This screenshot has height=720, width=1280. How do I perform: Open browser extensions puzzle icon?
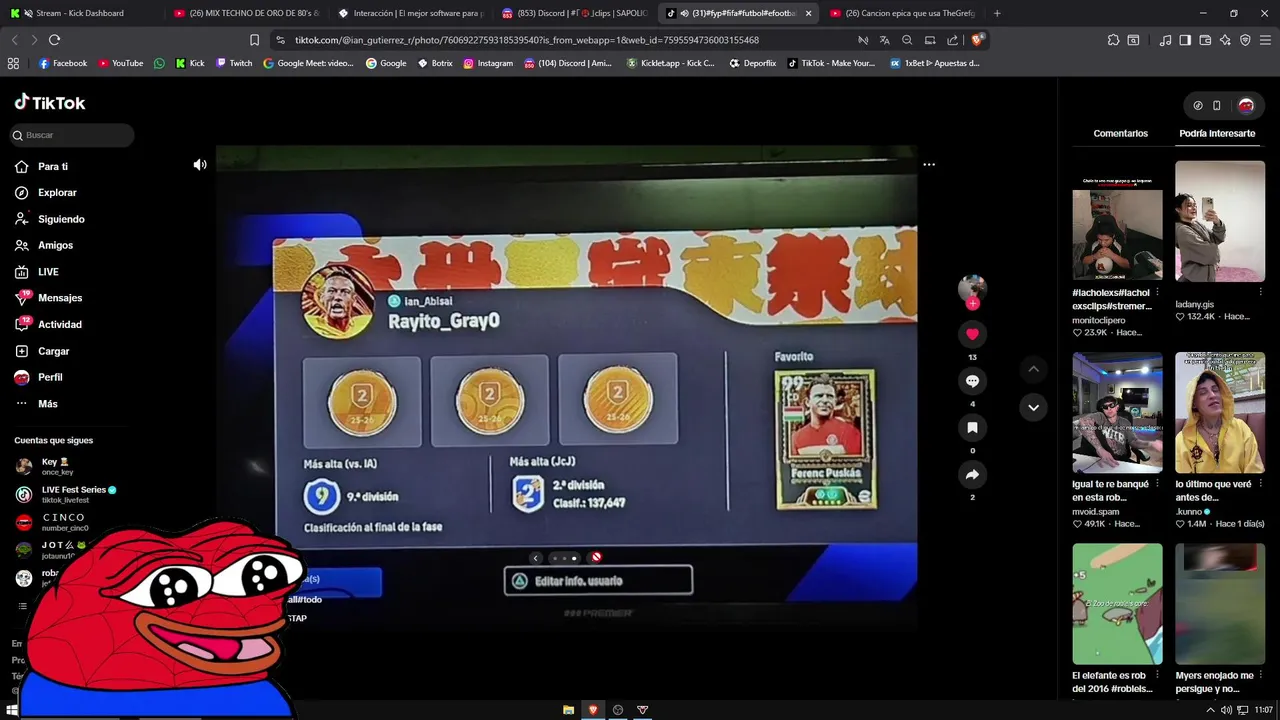(1113, 40)
